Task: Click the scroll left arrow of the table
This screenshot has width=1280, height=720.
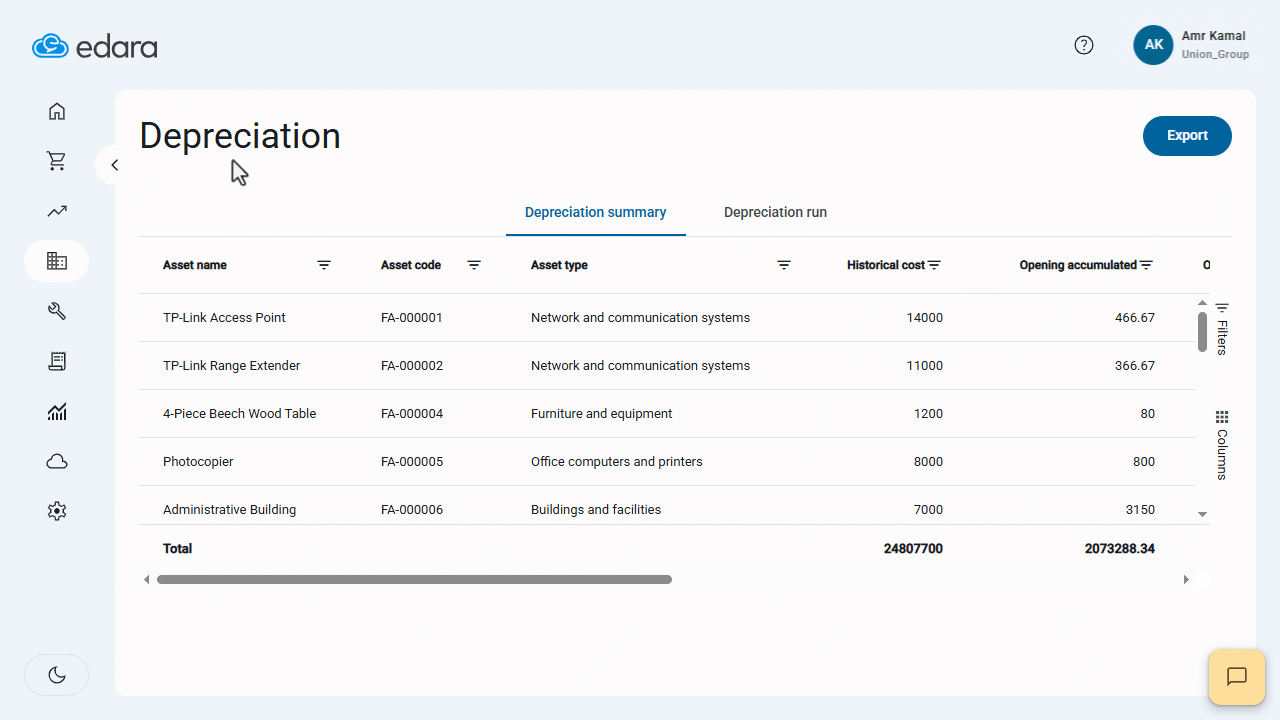Action: tap(147, 579)
